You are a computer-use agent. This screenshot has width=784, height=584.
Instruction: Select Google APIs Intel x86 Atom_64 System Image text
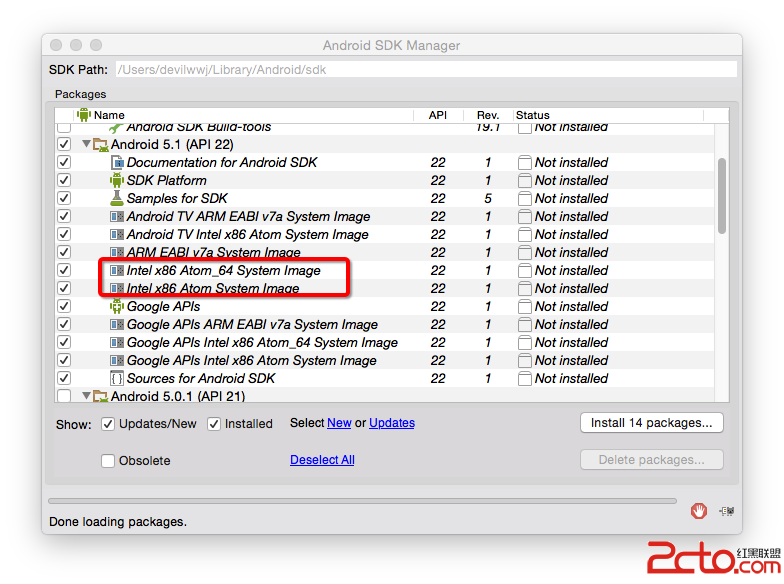[262, 342]
